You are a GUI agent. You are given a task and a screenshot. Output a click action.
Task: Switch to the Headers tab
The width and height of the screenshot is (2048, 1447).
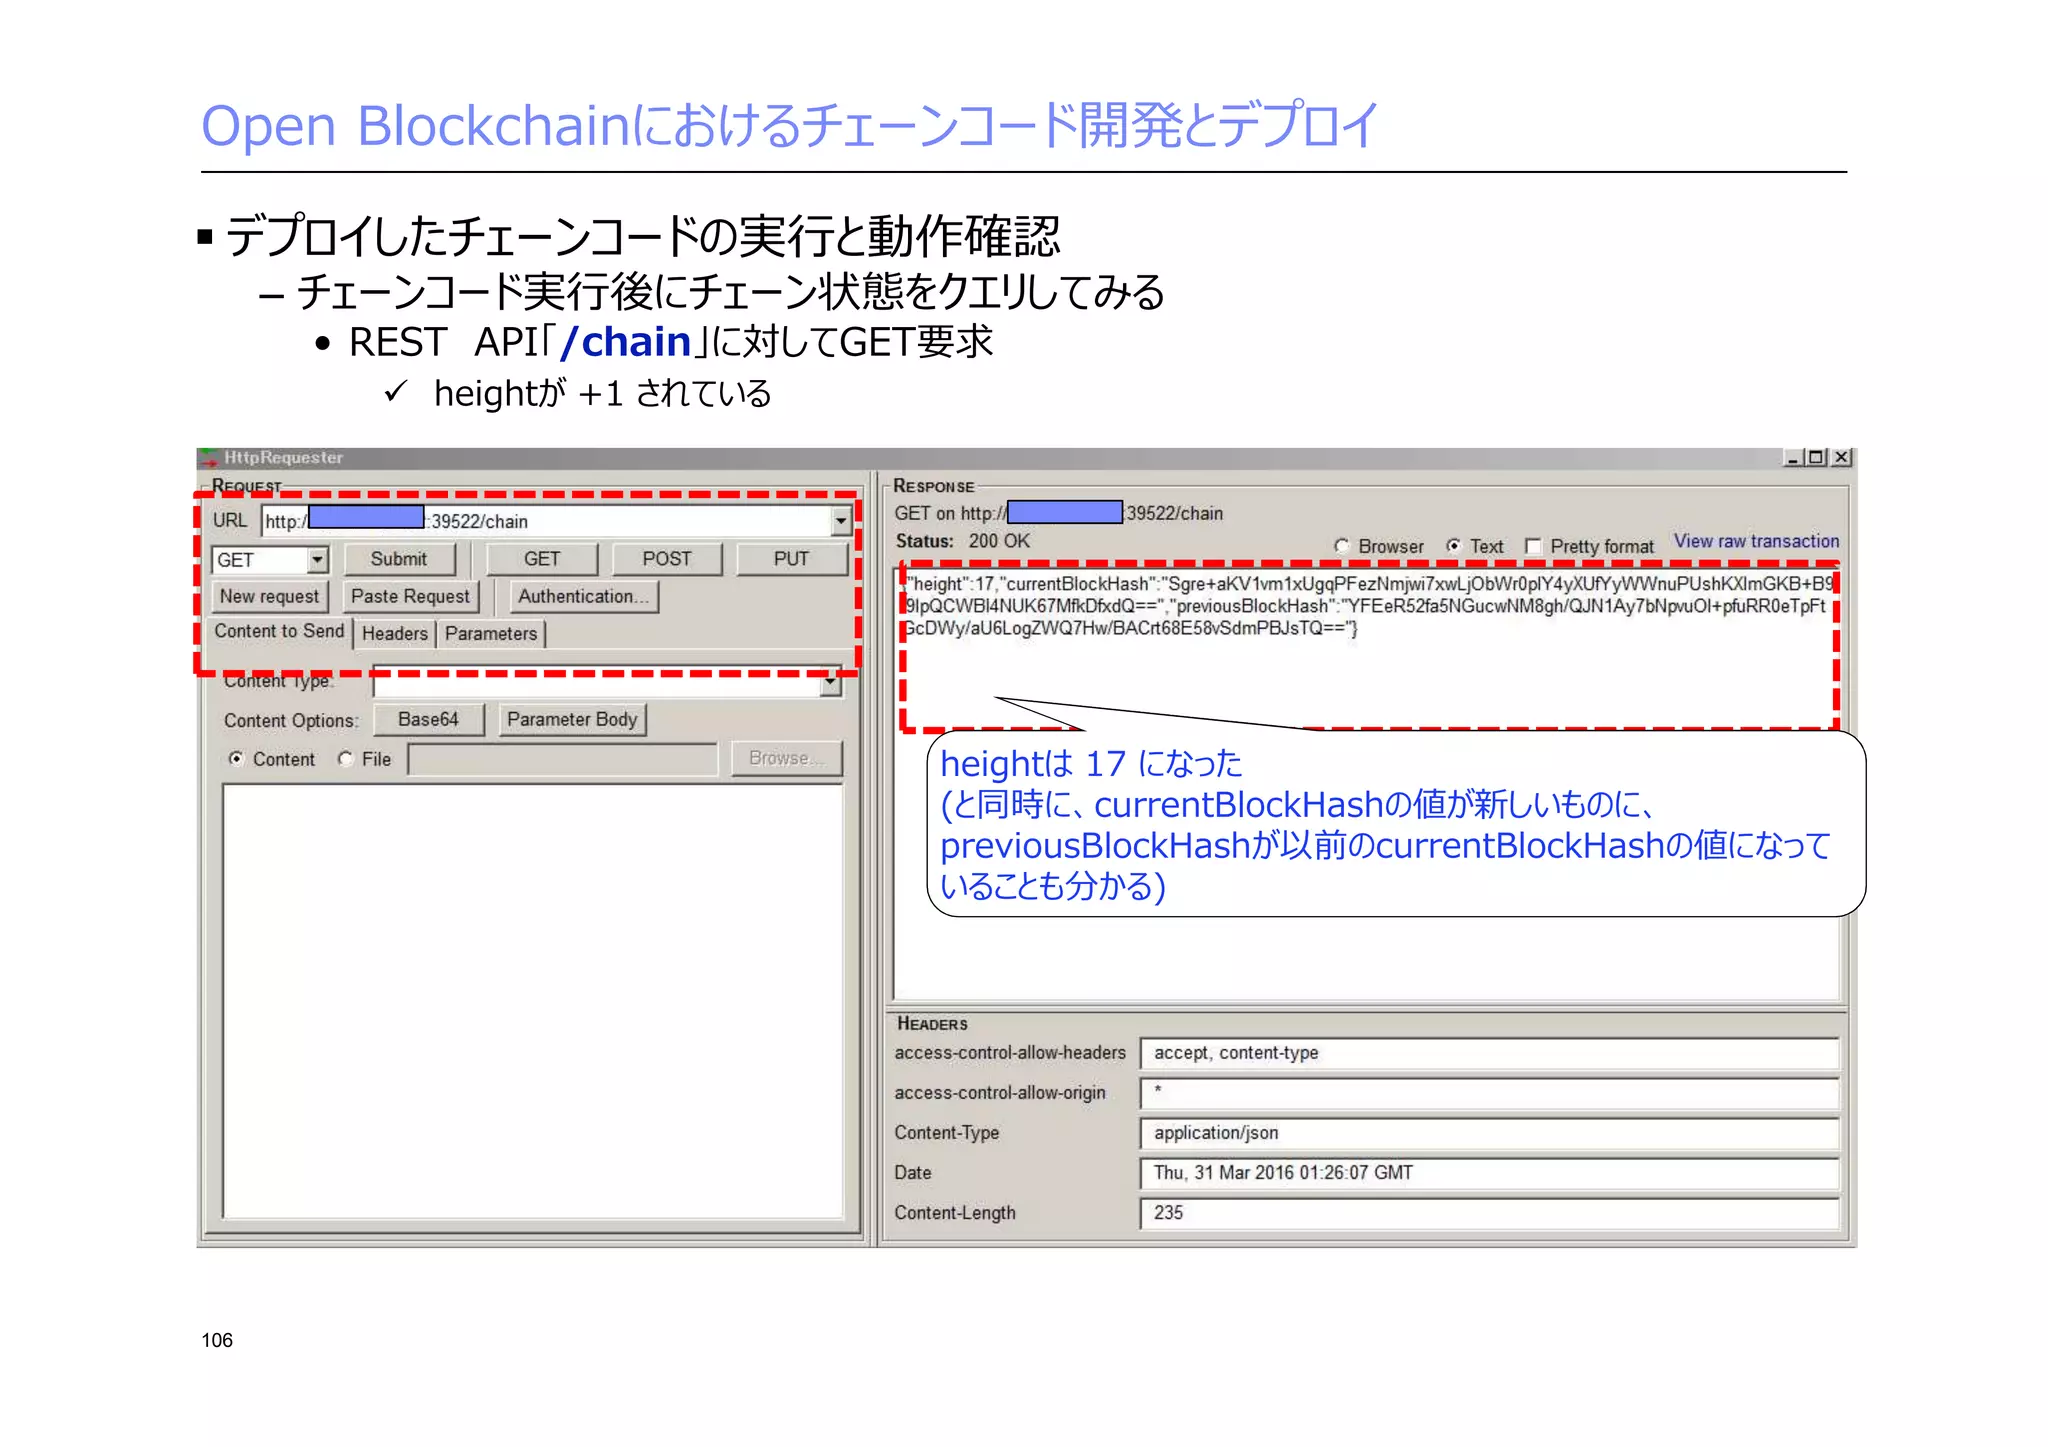395,633
